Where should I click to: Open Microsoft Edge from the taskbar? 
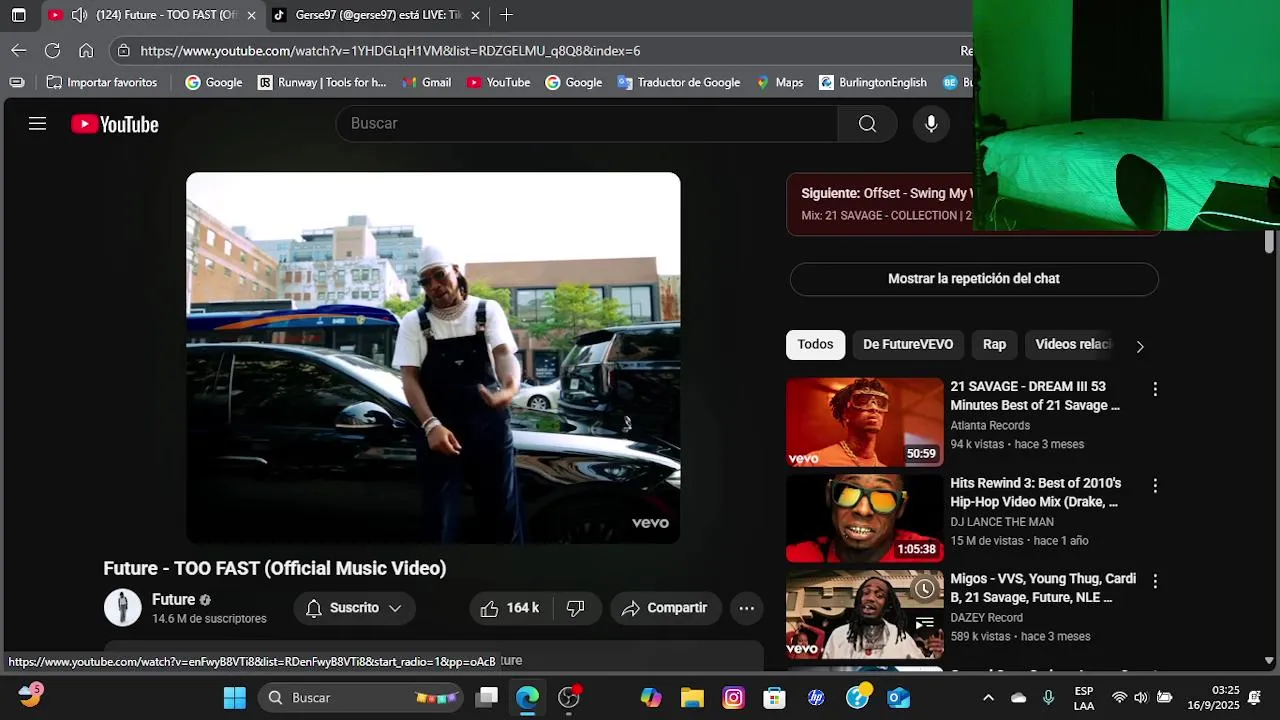pos(527,698)
